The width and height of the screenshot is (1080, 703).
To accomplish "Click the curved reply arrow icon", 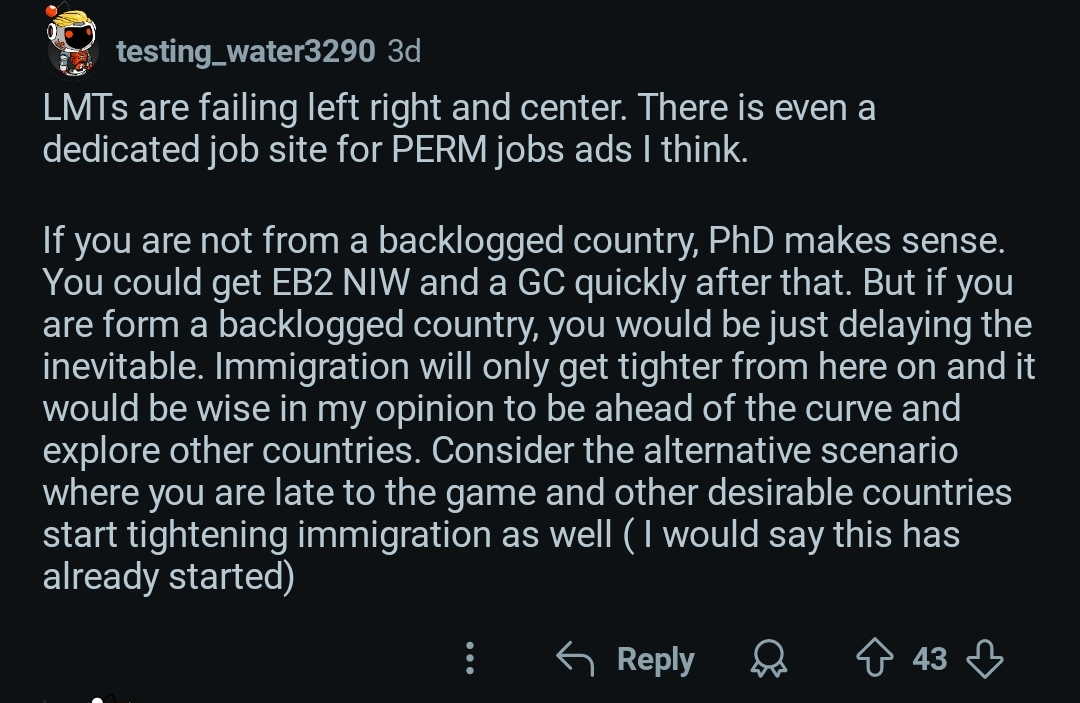I will click(x=575, y=658).
